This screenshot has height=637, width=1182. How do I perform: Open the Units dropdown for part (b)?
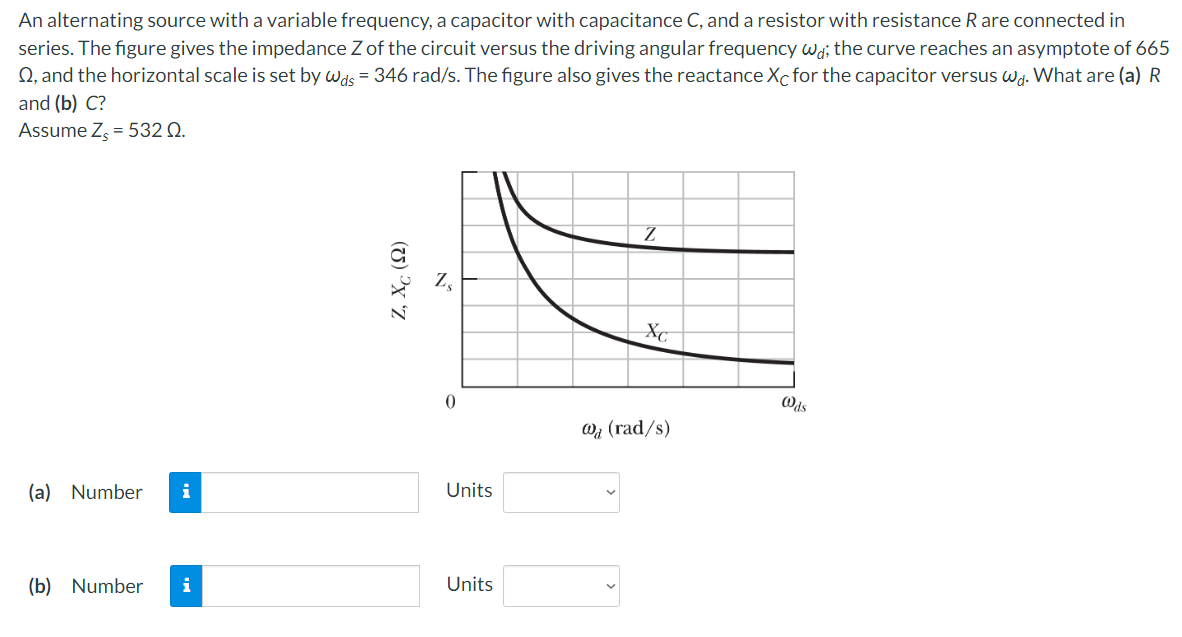click(561, 585)
